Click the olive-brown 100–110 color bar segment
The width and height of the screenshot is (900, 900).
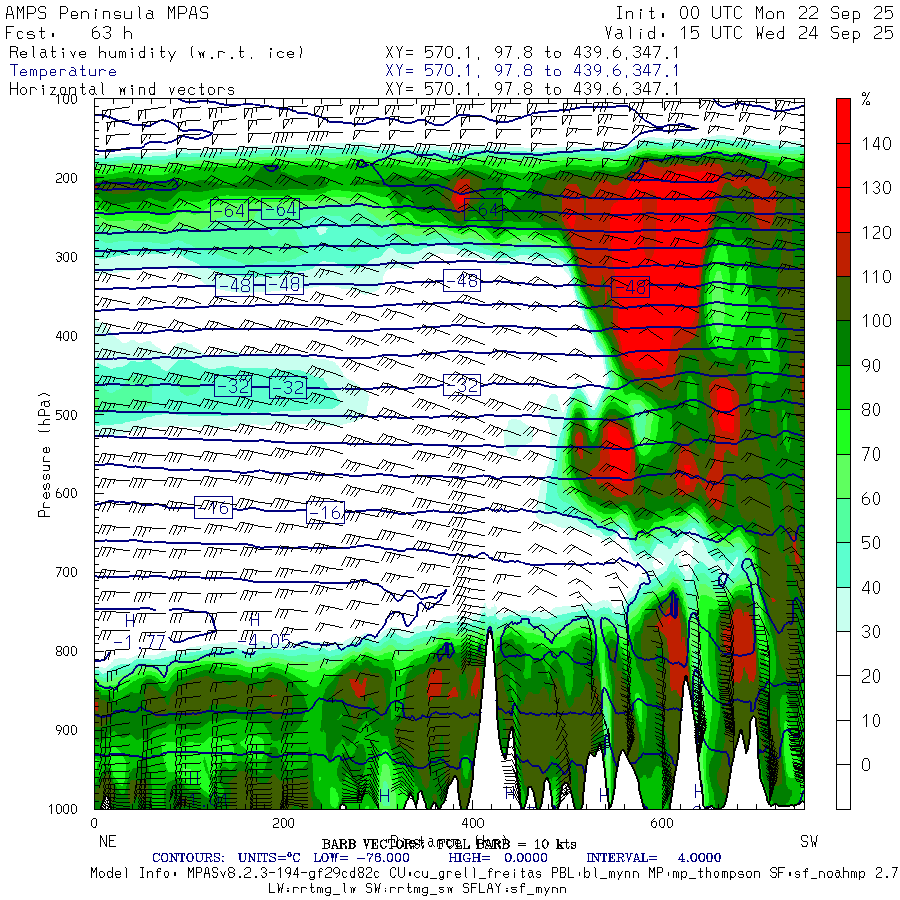tap(843, 298)
